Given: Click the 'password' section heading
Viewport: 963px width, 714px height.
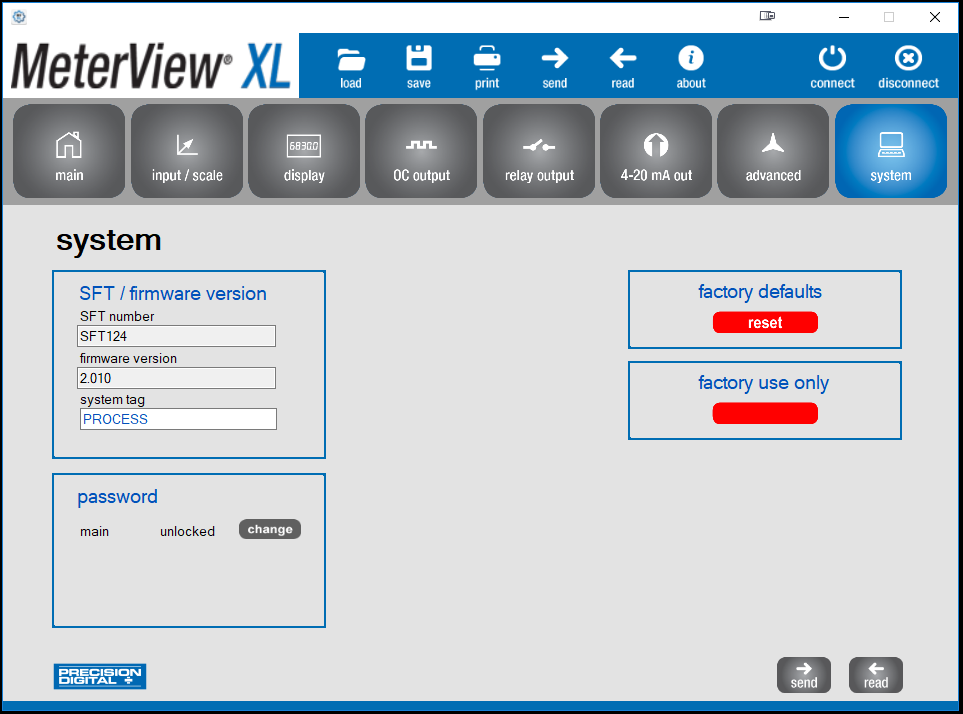Looking at the screenshot, I should click(x=117, y=497).
